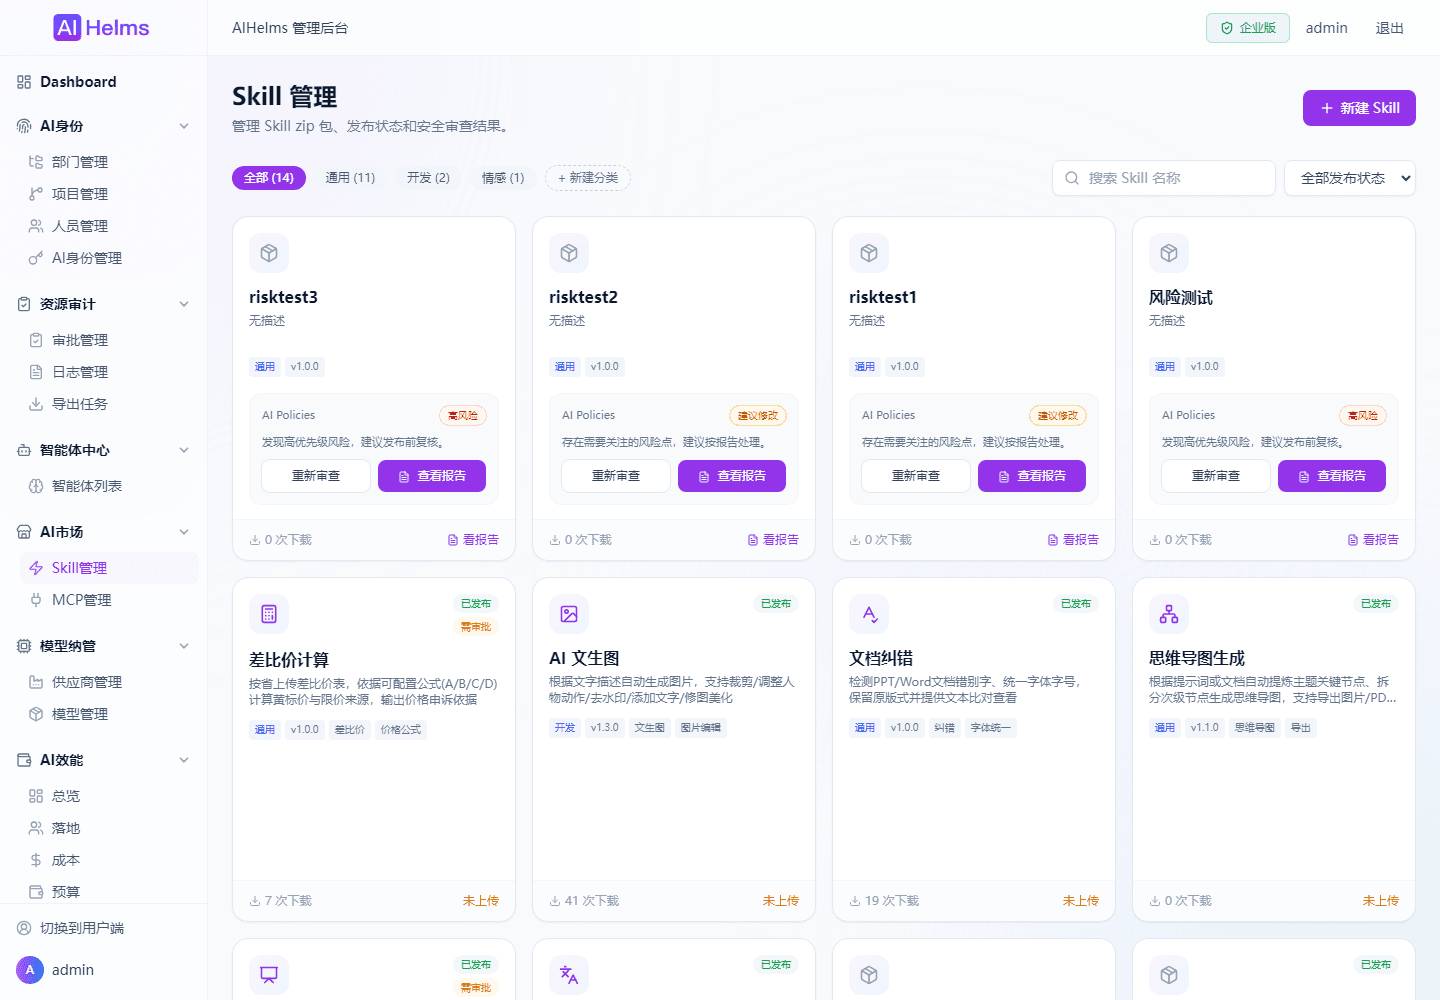Click the 41 次下载 count

[584, 901]
